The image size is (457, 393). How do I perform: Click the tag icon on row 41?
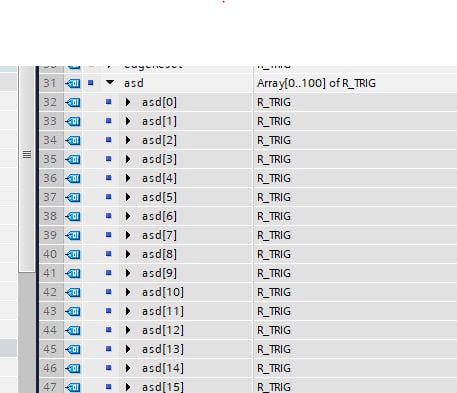(x=73, y=273)
